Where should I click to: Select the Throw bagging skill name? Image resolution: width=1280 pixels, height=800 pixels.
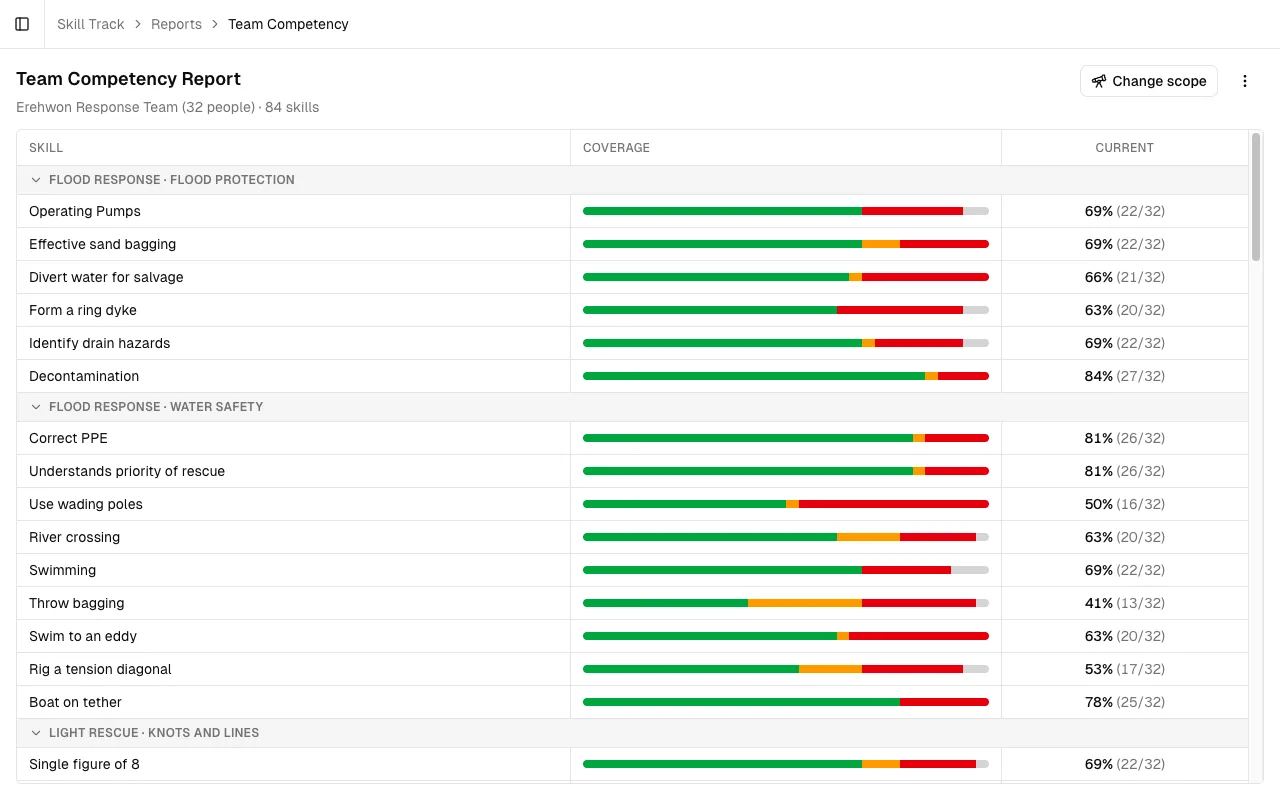click(77, 603)
